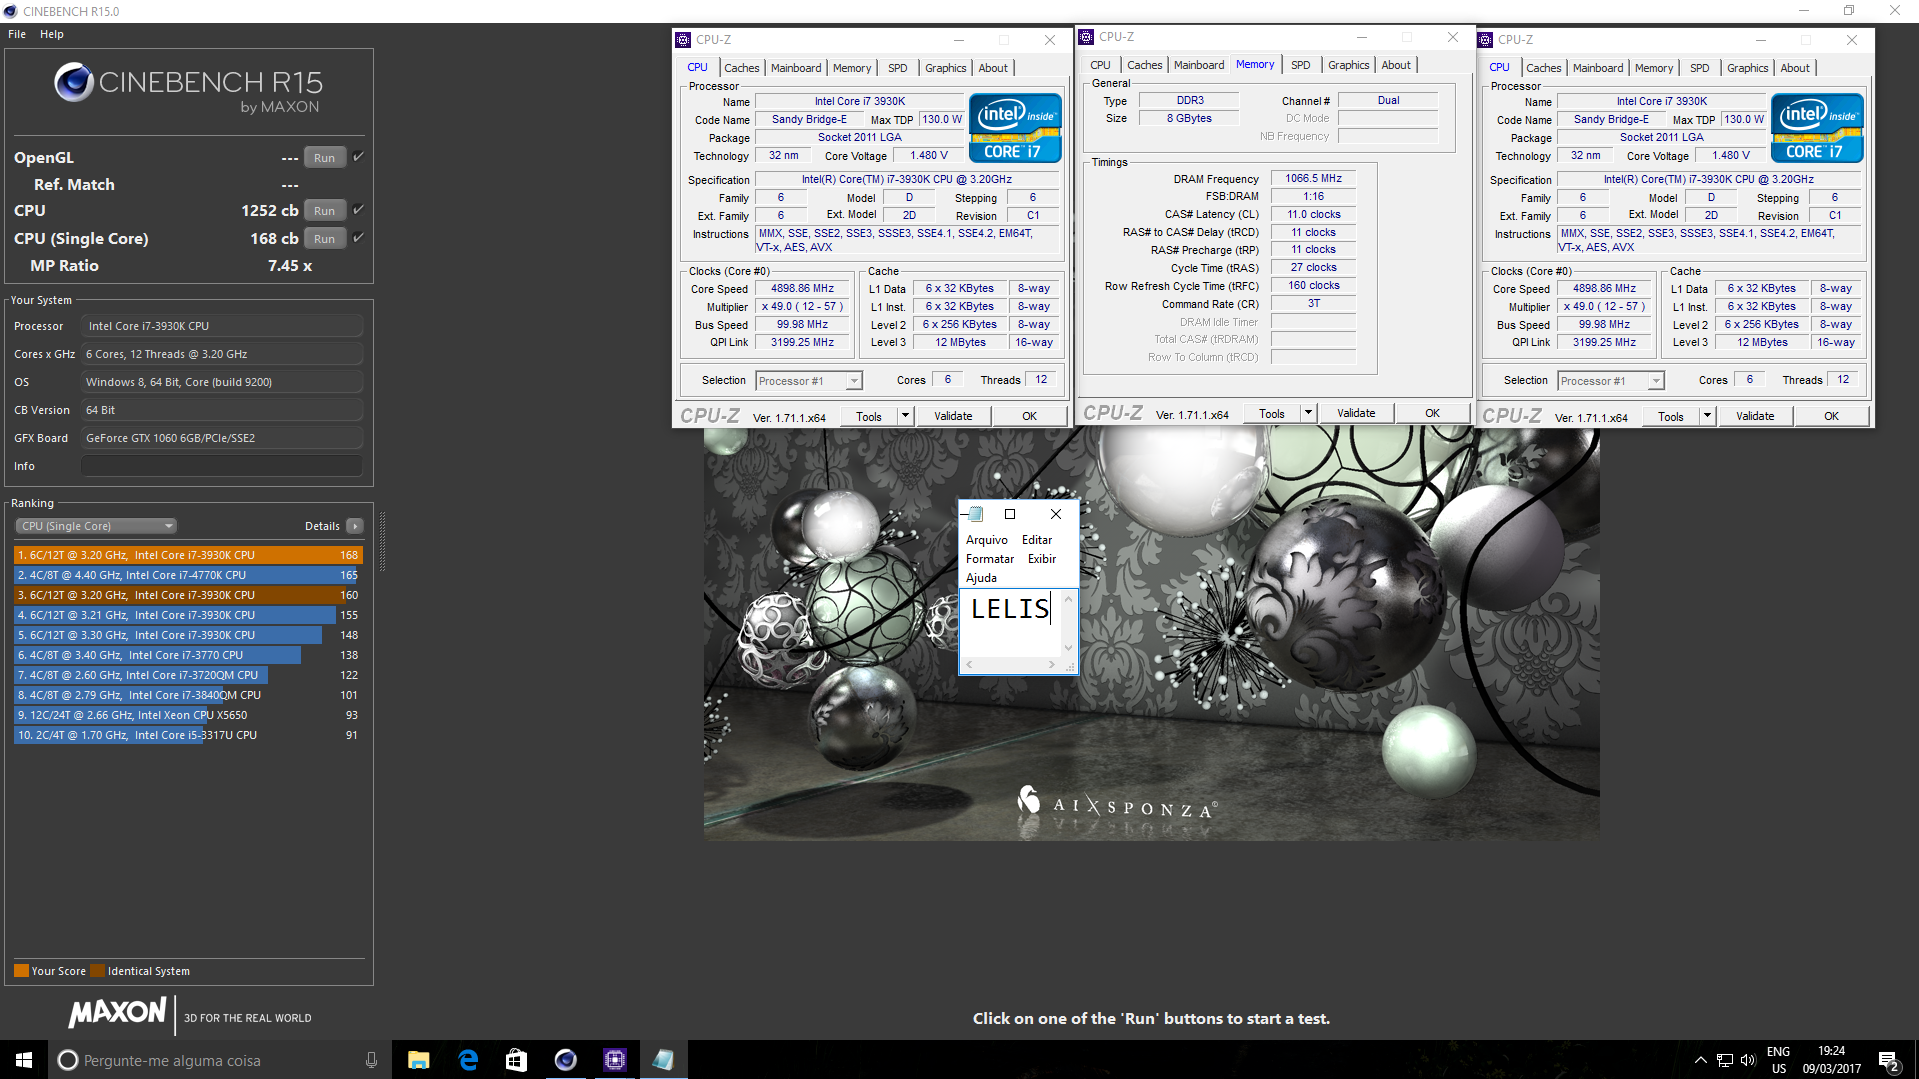The image size is (1919, 1079).
Task: Click Tools button in right CPU-Z
Action: click(x=1671, y=416)
